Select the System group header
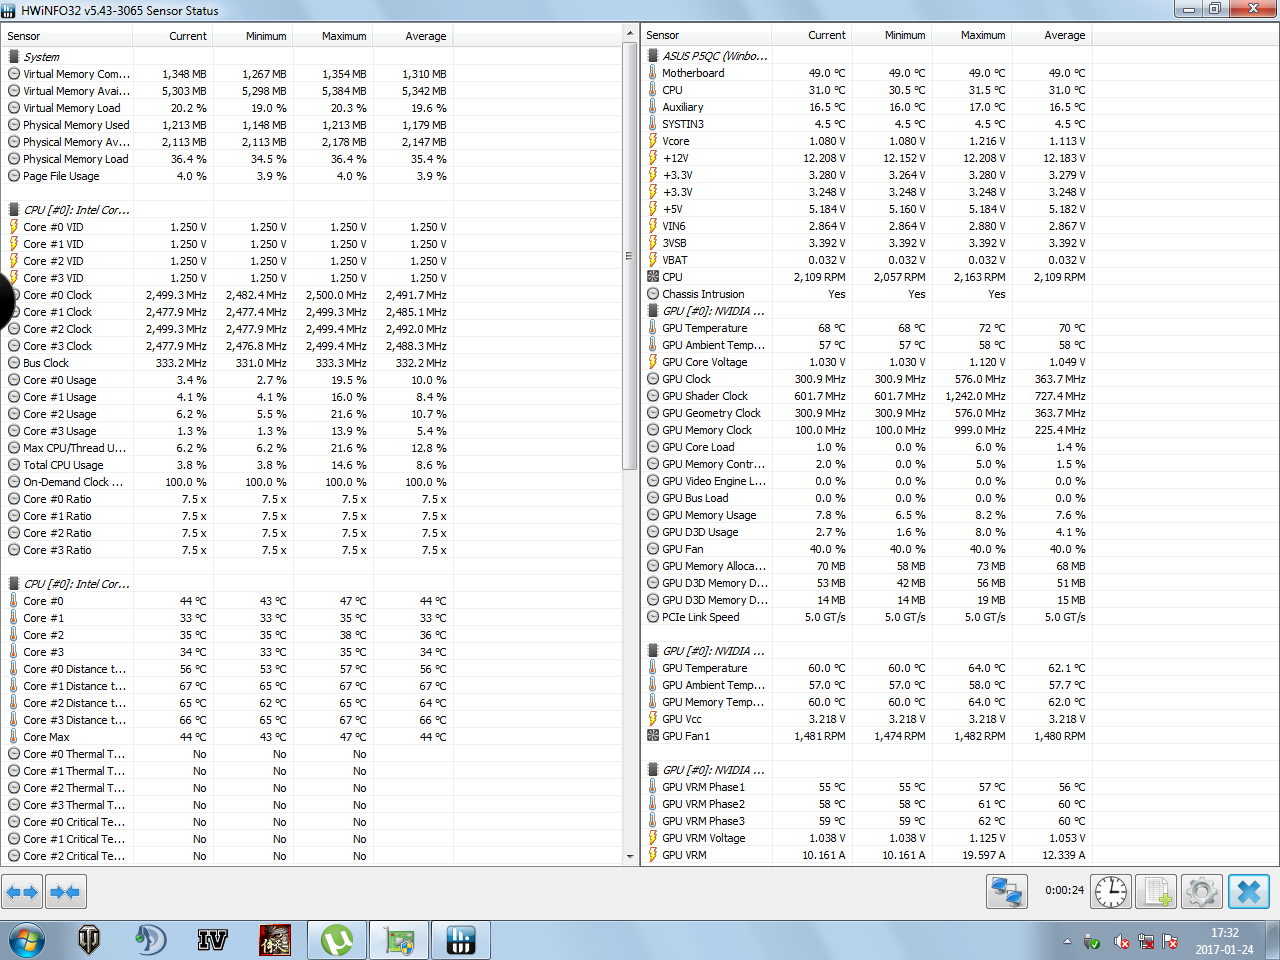This screenshot has width=1280, height=960. click(312, 57)
